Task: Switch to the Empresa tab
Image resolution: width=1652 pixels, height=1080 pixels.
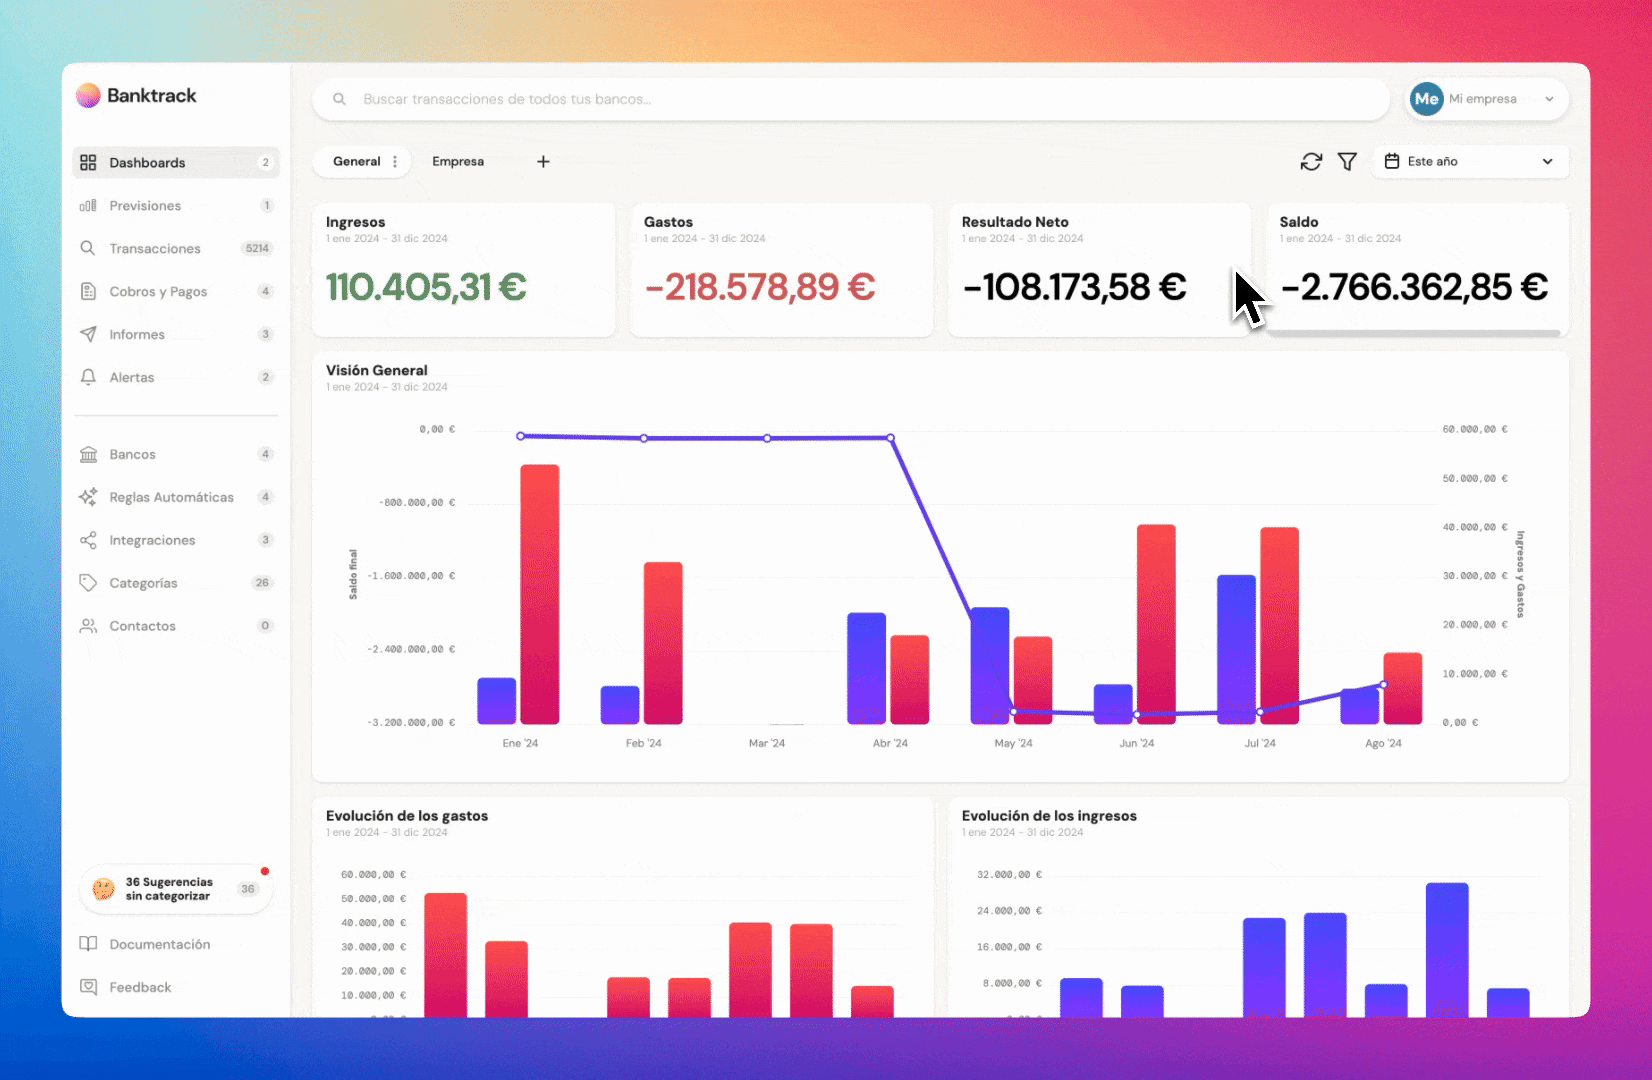Action: (458, 162)
